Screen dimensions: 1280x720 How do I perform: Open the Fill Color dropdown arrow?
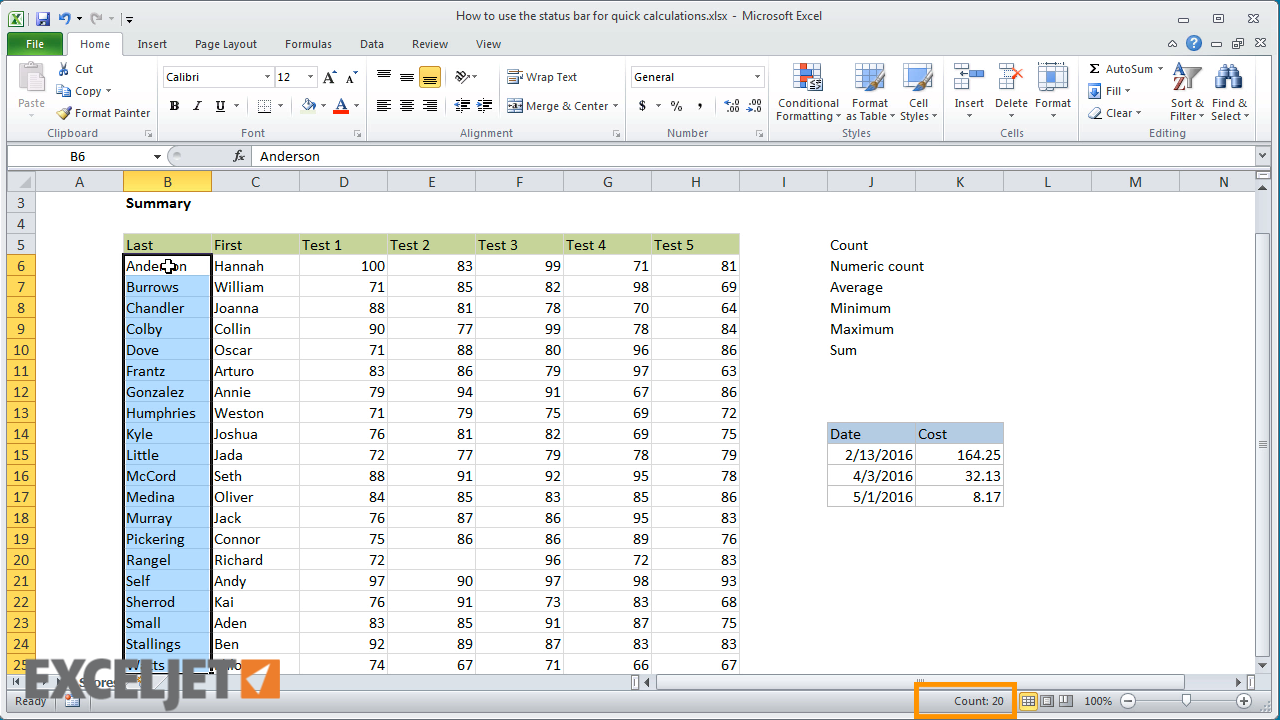(324, 105)
